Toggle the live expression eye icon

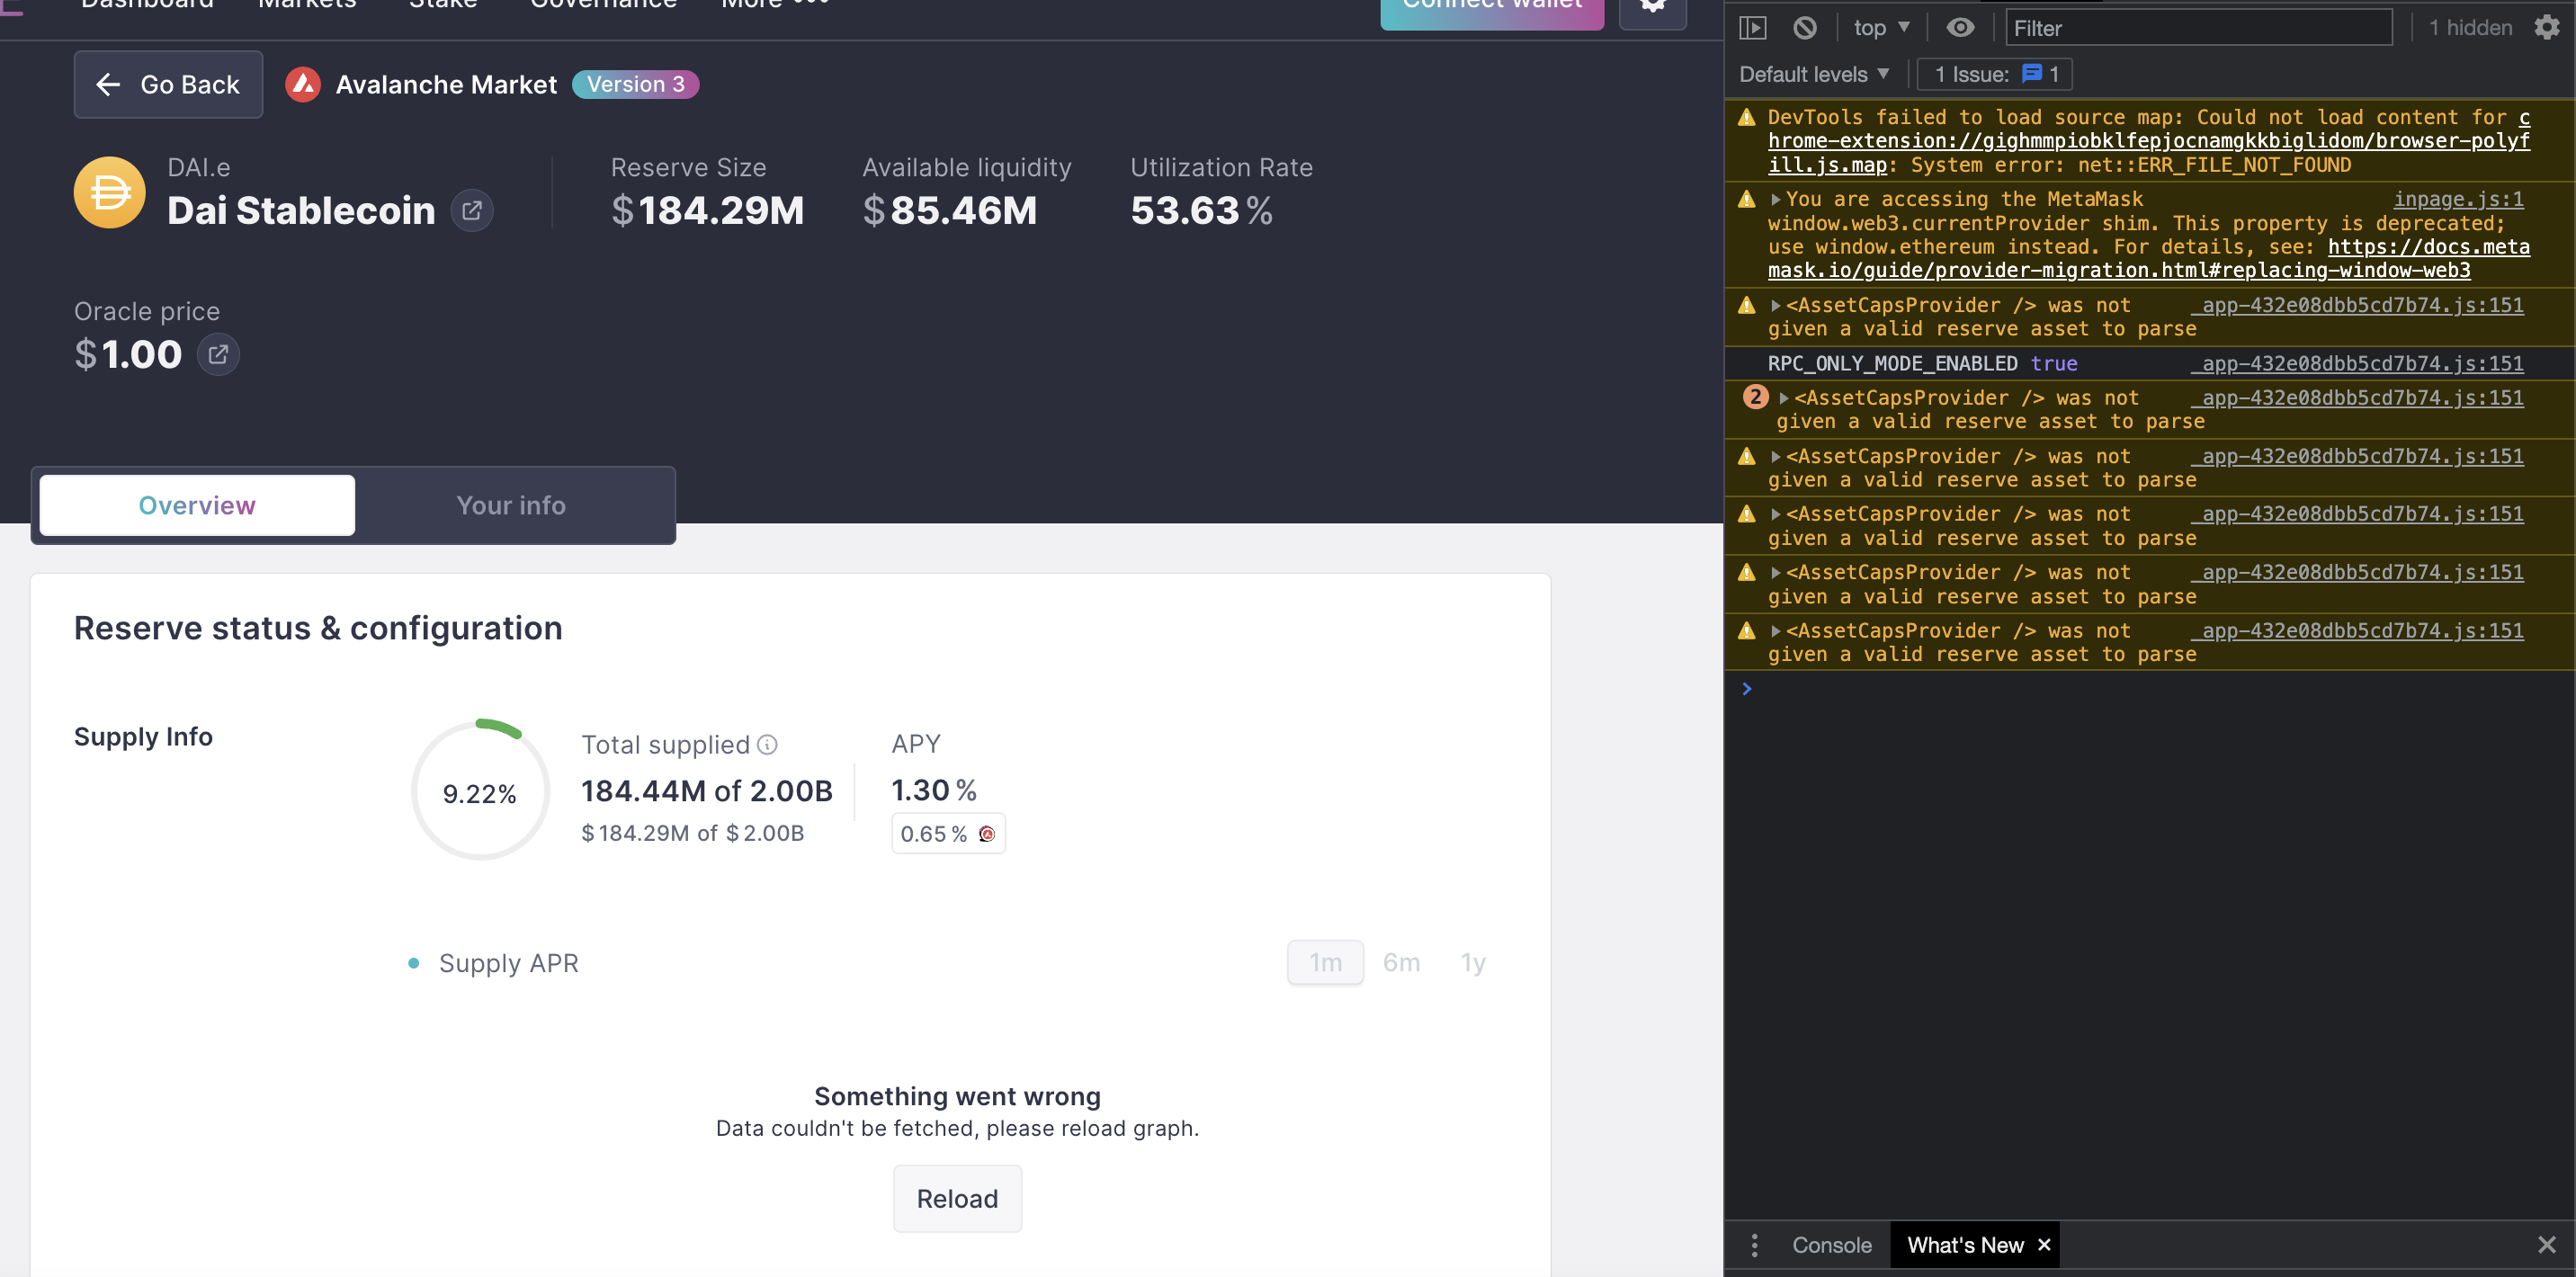(x=1960, y=28)
